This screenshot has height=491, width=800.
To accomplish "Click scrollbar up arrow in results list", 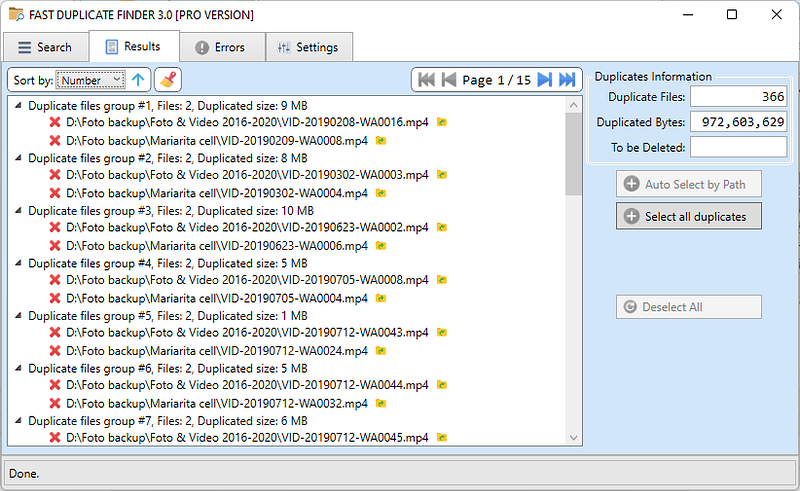I will tap(573, 105).
